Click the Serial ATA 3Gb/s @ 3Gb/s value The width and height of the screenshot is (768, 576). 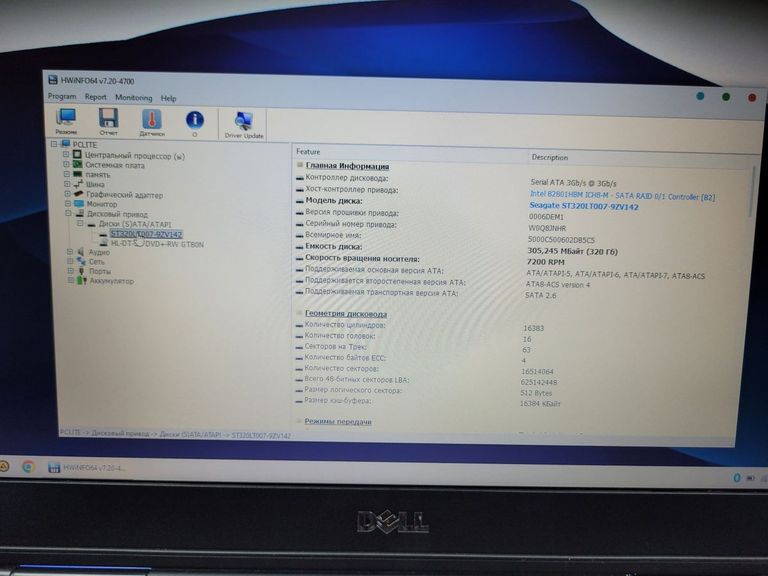pos(573,183)
